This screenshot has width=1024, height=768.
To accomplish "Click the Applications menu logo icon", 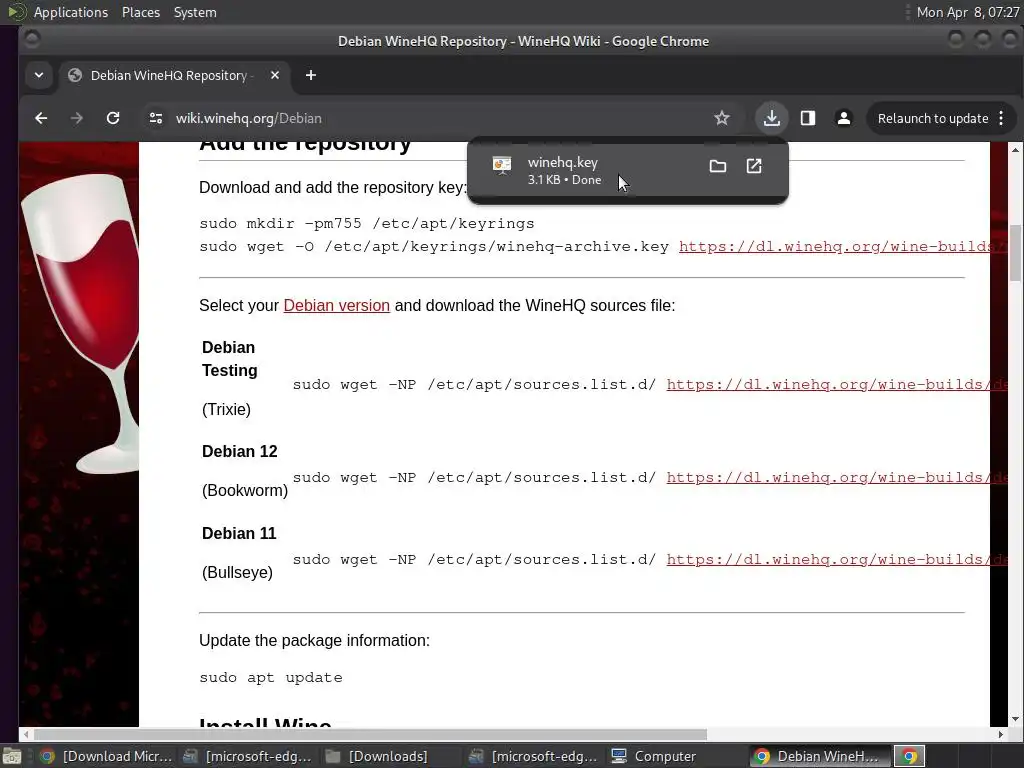I will pyautogui.click(x=16, y=12).
